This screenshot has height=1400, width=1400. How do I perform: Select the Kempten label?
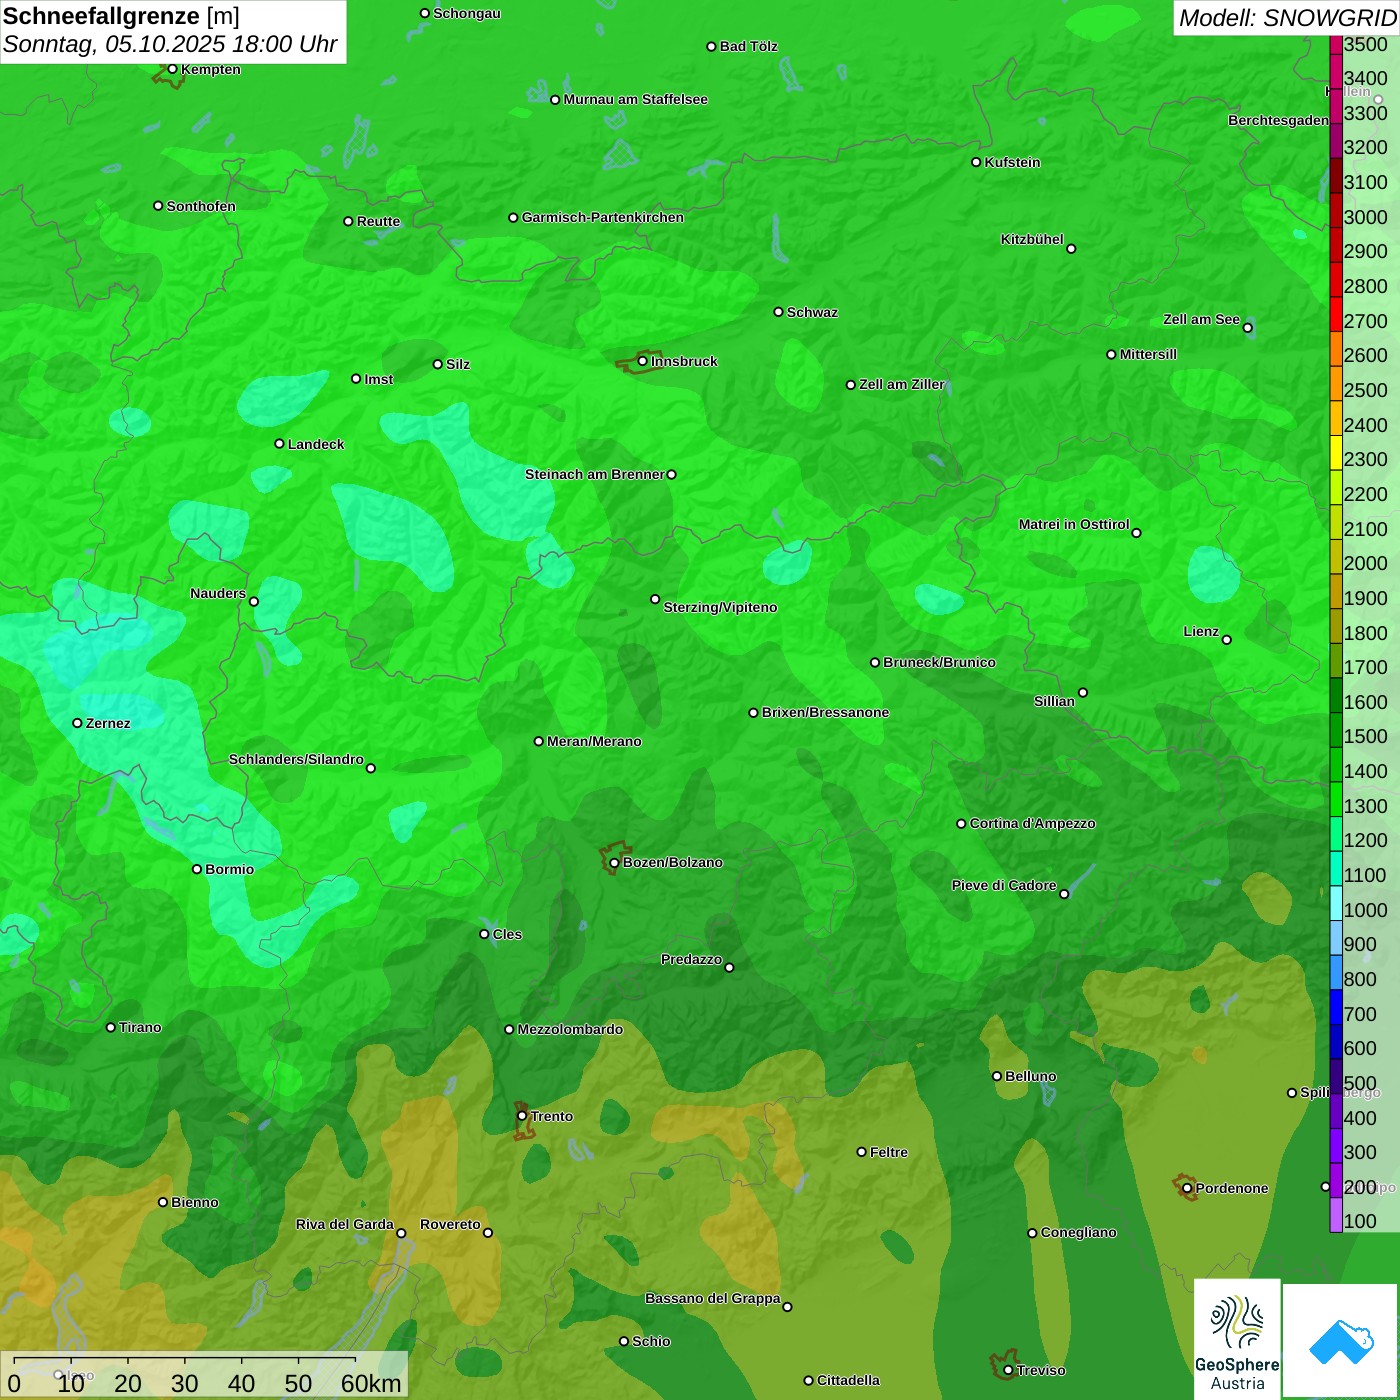pyautogui.click(x=210, y=69)
